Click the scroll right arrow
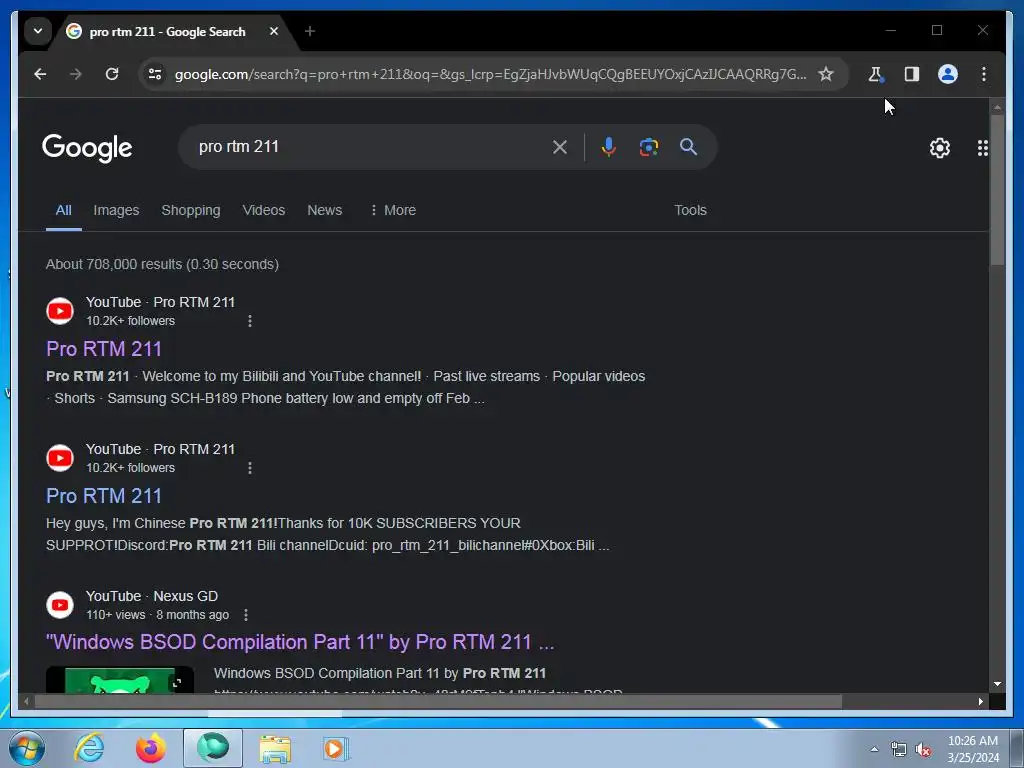Image resolution: width=1024 pixels, height=768 pixels. [980, 701]
